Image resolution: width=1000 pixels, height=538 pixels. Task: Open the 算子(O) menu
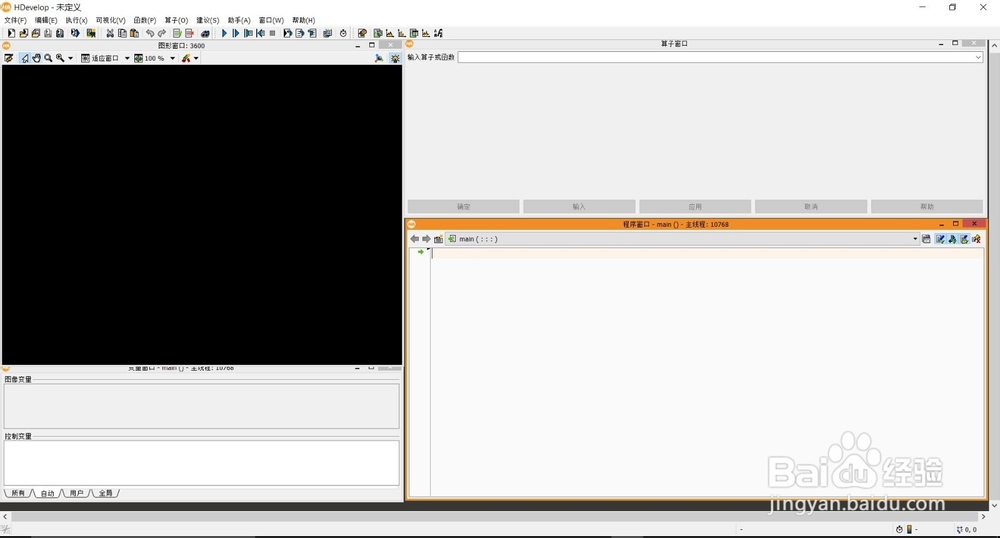tap(176, 20)
